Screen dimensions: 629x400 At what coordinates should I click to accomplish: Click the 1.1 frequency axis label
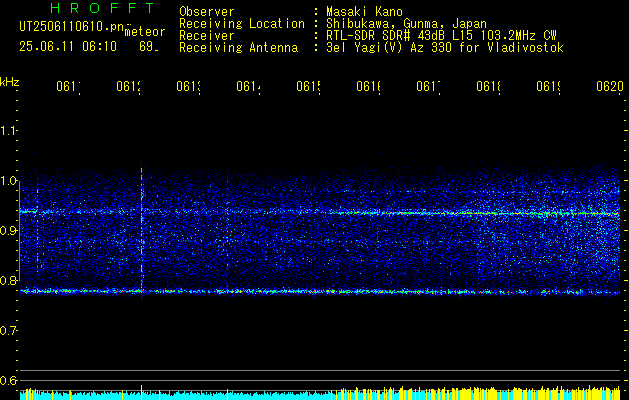[9, 130]
